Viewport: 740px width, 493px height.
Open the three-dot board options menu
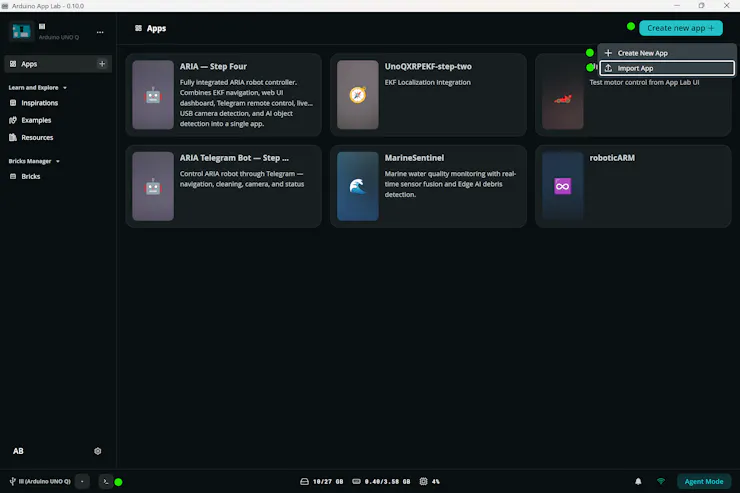[100, 32]
